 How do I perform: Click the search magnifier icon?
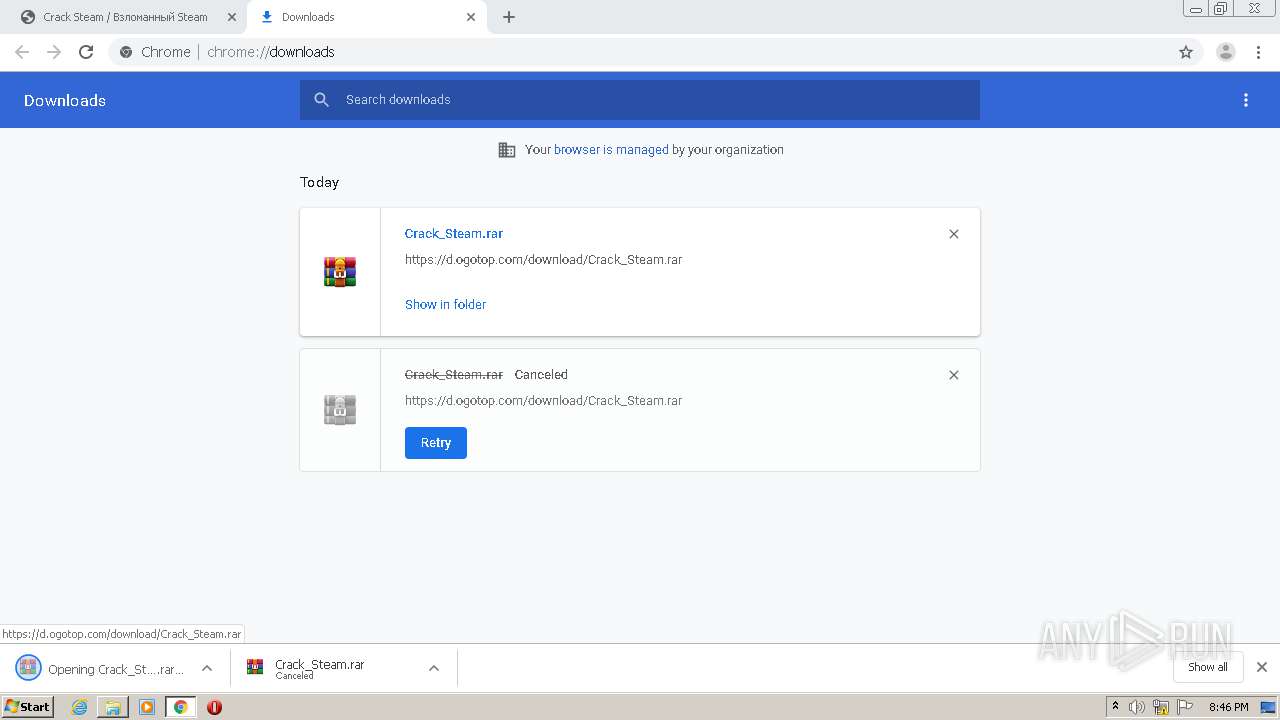click(321, 100)
